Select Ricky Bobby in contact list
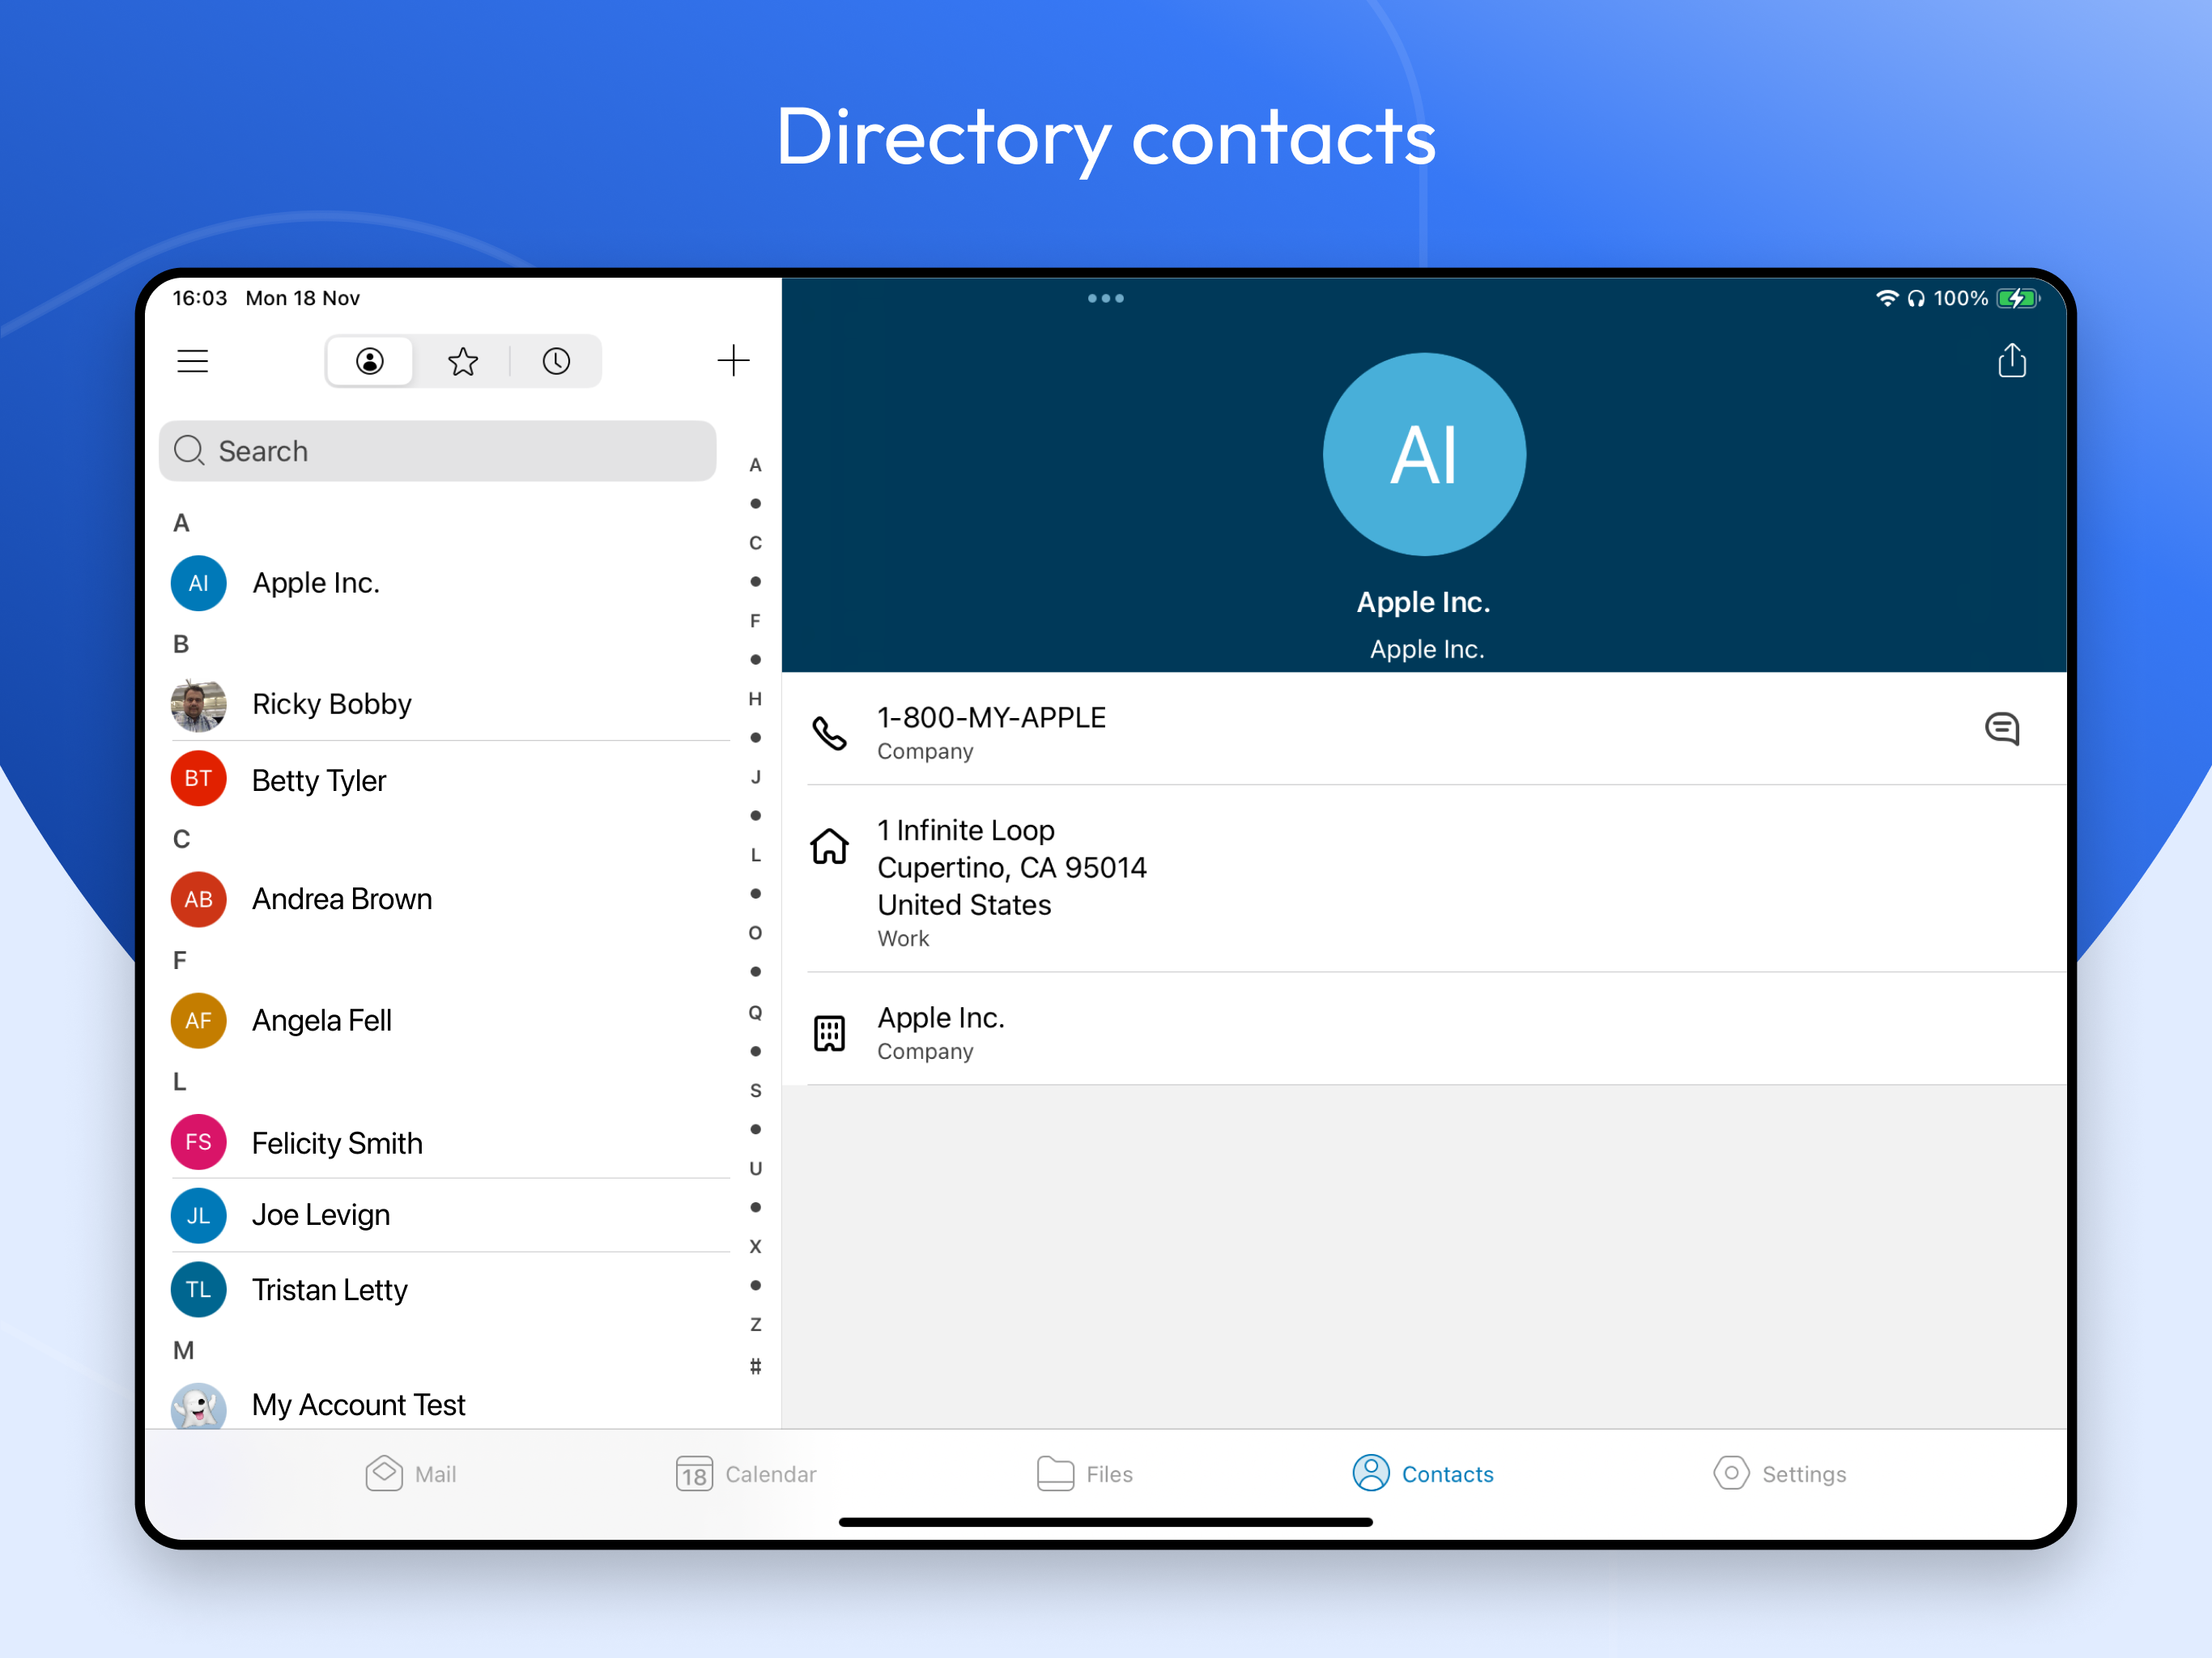The height and width of the screenshot is (1658, 2212). [332, 704]
